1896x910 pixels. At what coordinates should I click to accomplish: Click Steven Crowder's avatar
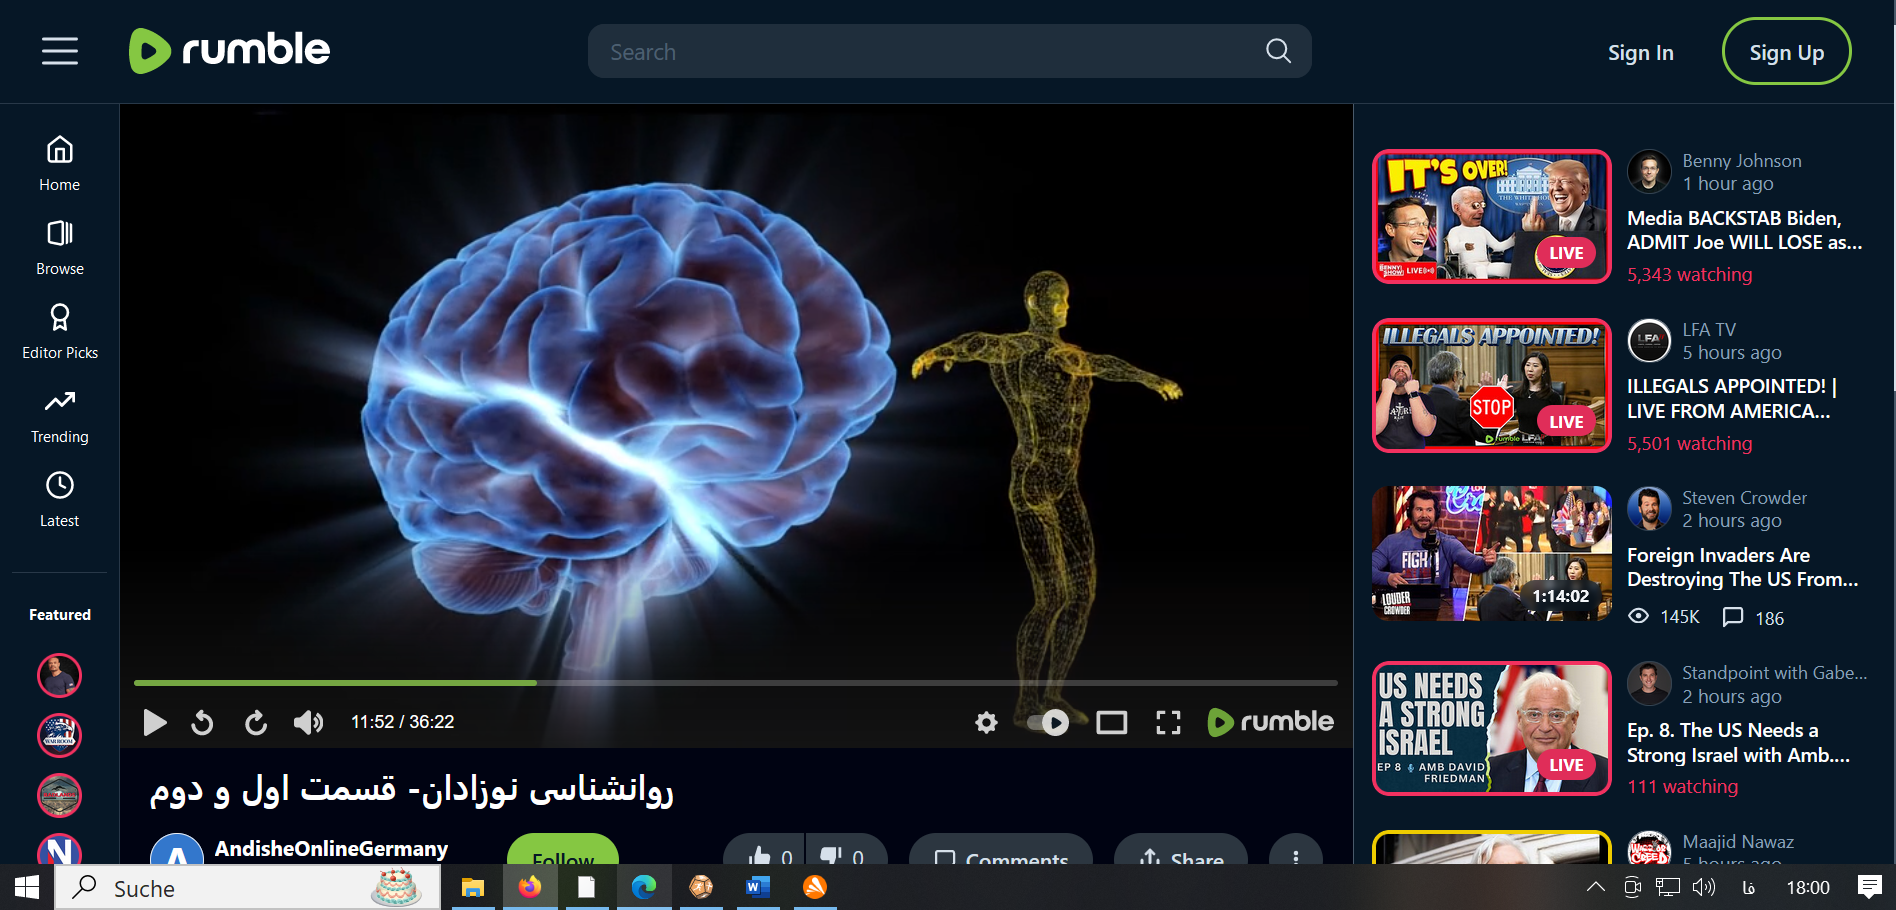1649,508
